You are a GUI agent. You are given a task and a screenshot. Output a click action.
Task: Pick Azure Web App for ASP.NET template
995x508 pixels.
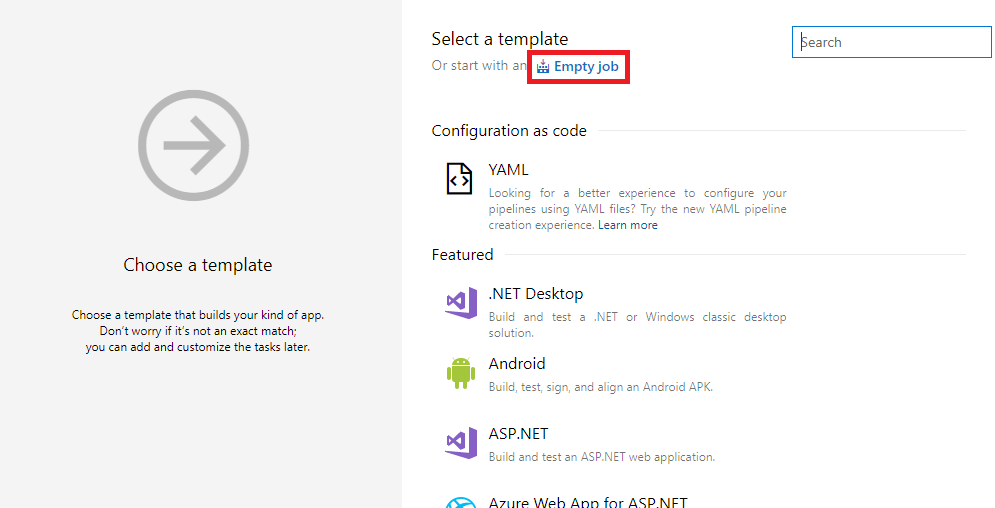click(x=588, y=502)
